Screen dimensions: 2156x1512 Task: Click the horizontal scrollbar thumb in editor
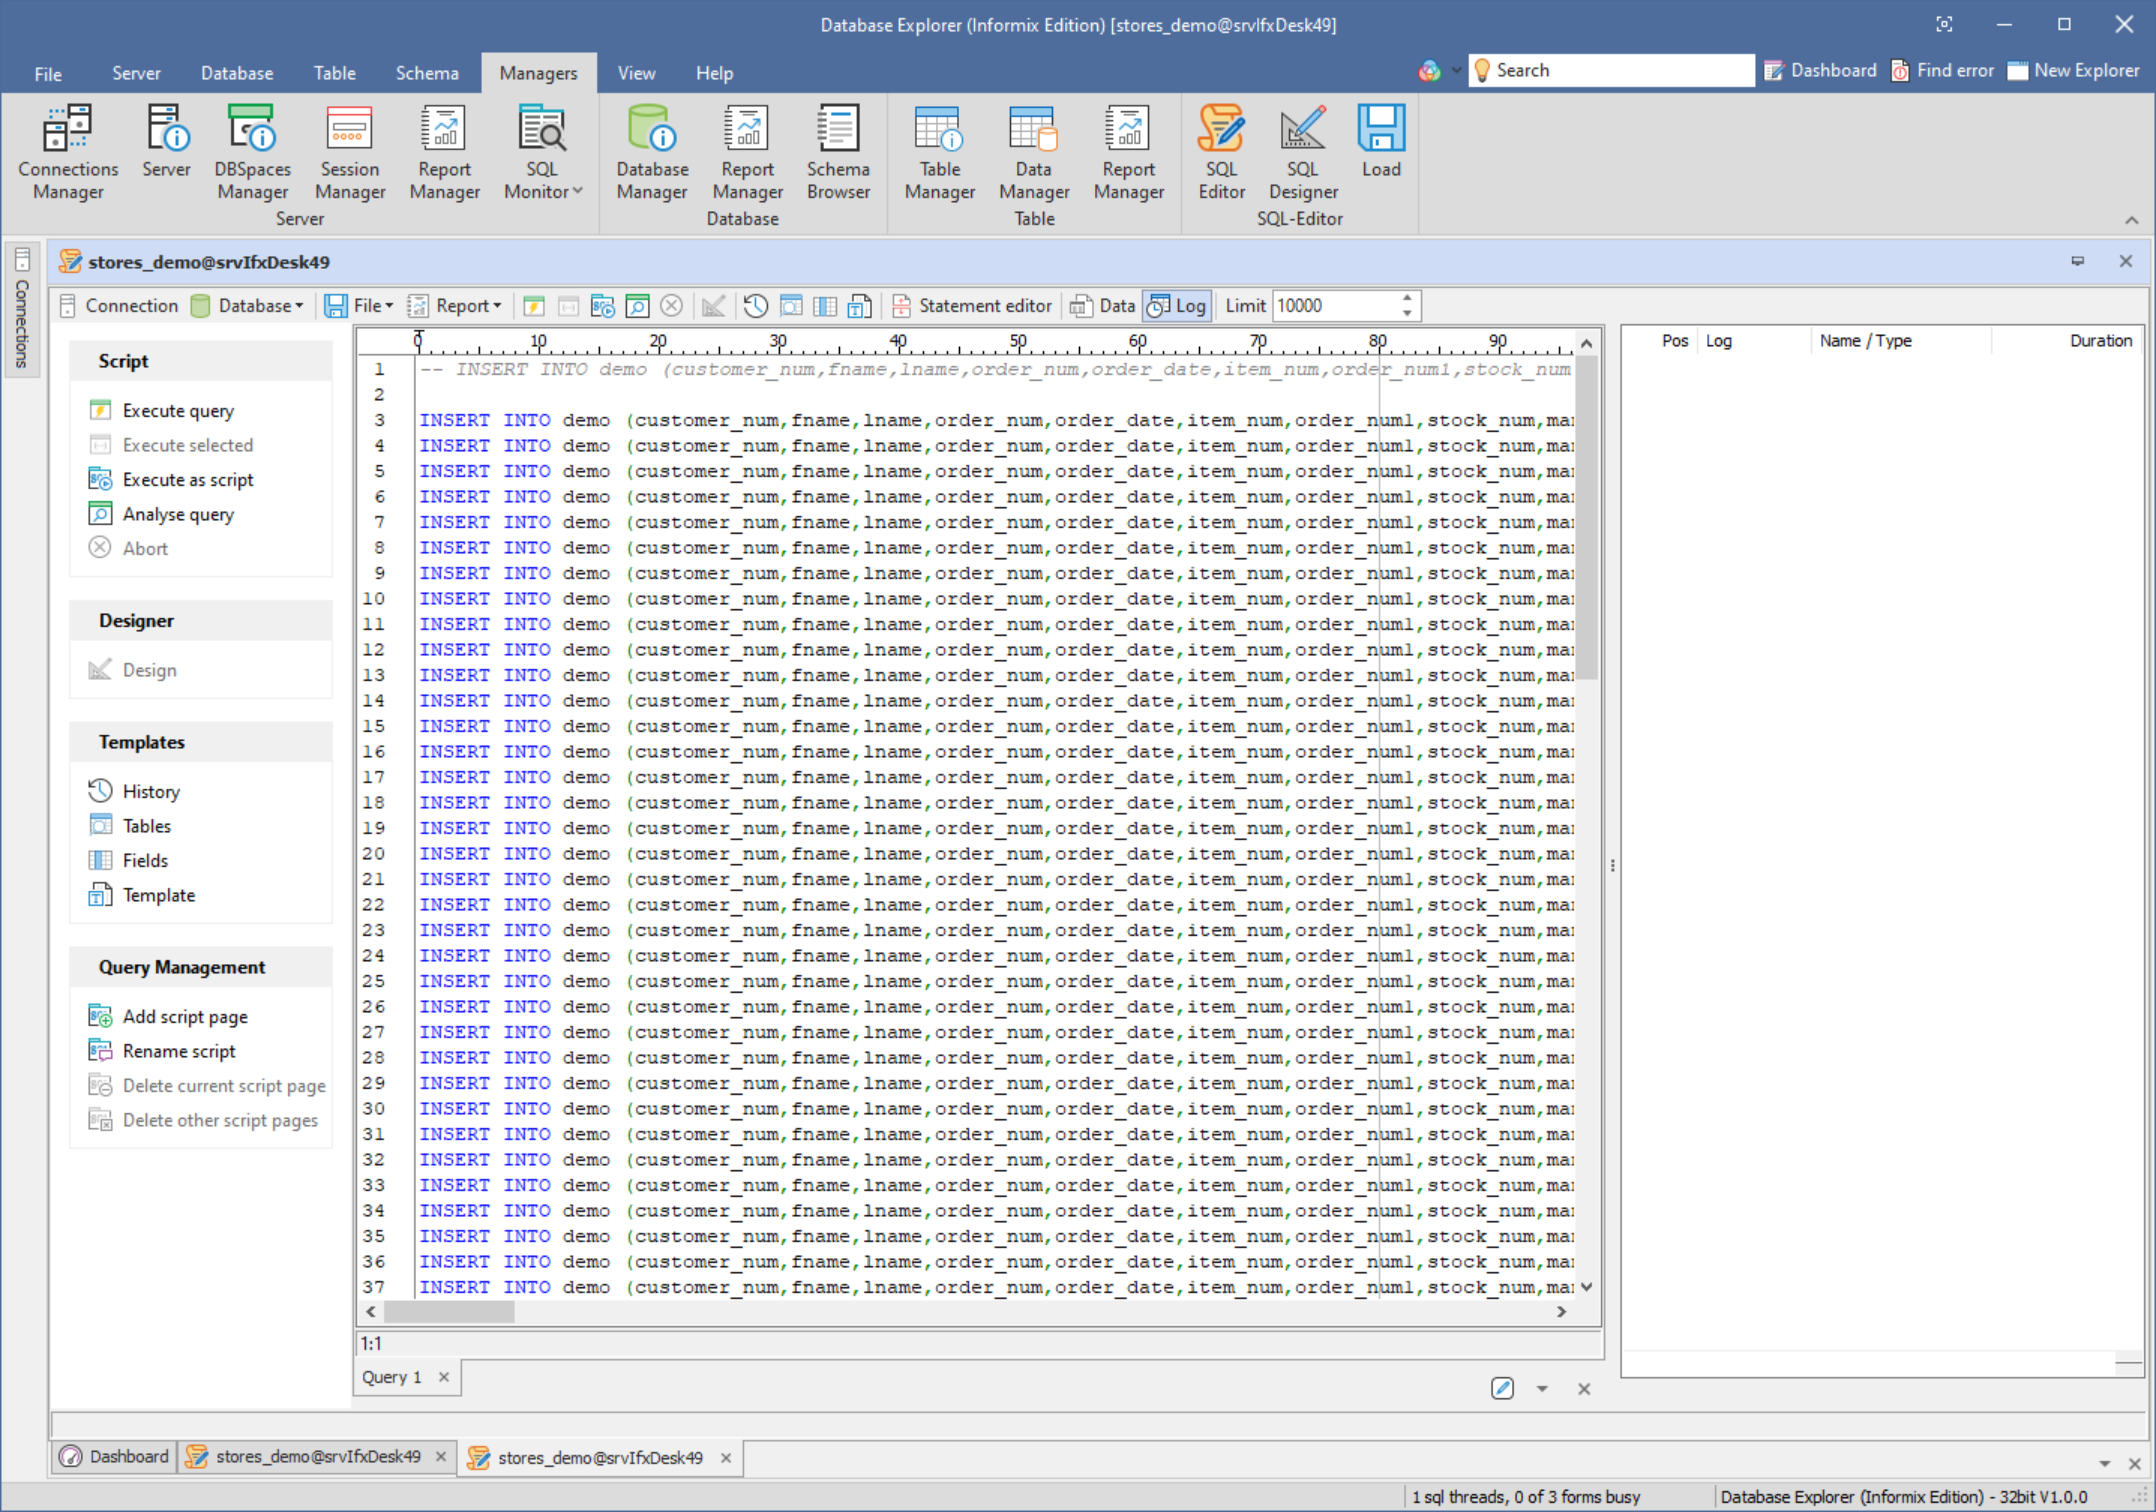tap(449, 1311)
